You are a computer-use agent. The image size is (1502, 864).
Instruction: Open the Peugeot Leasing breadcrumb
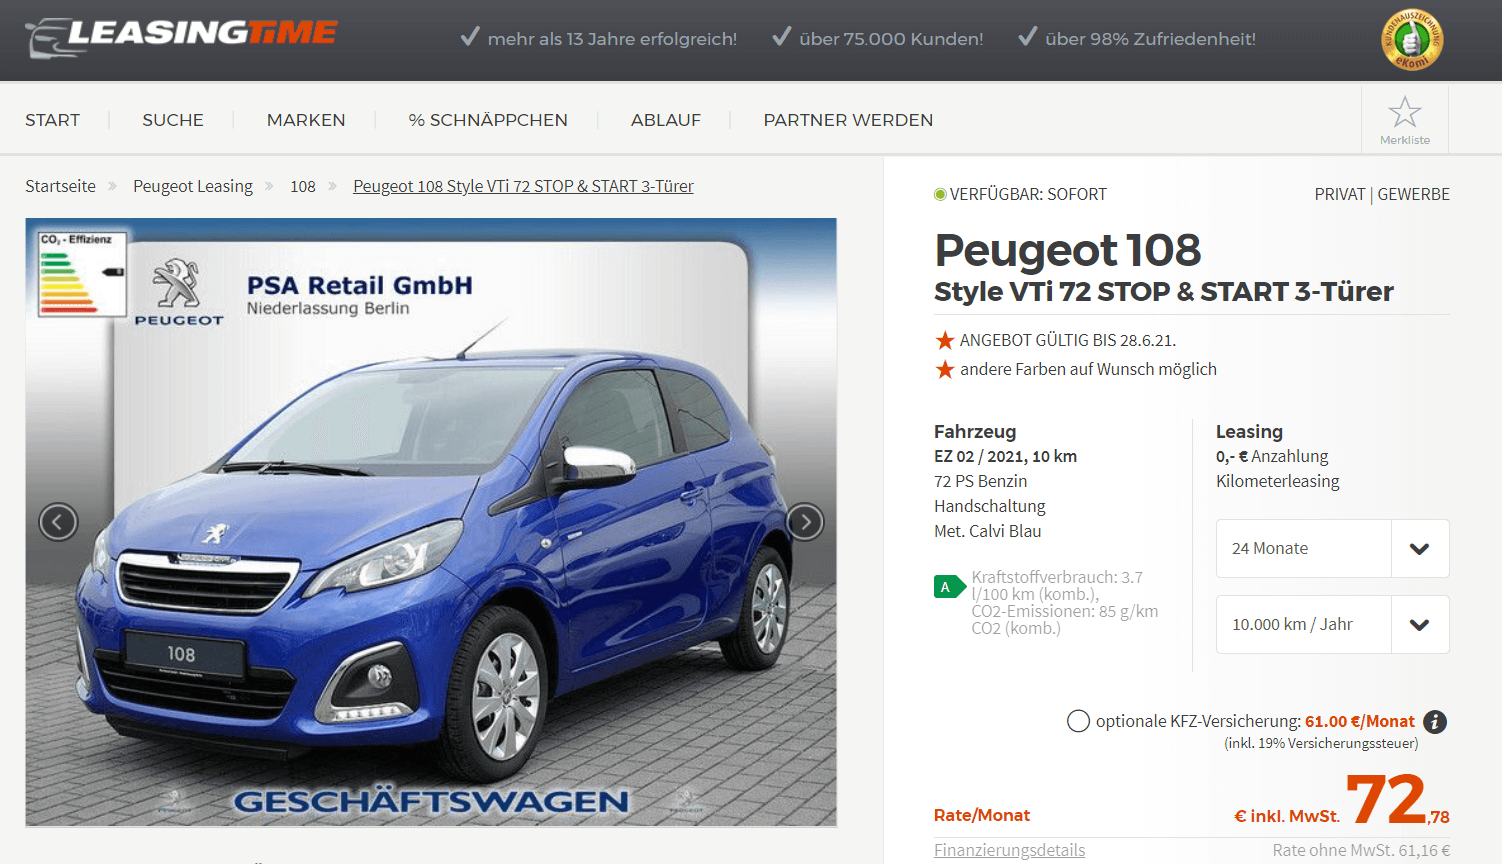(x=193, y=186)
